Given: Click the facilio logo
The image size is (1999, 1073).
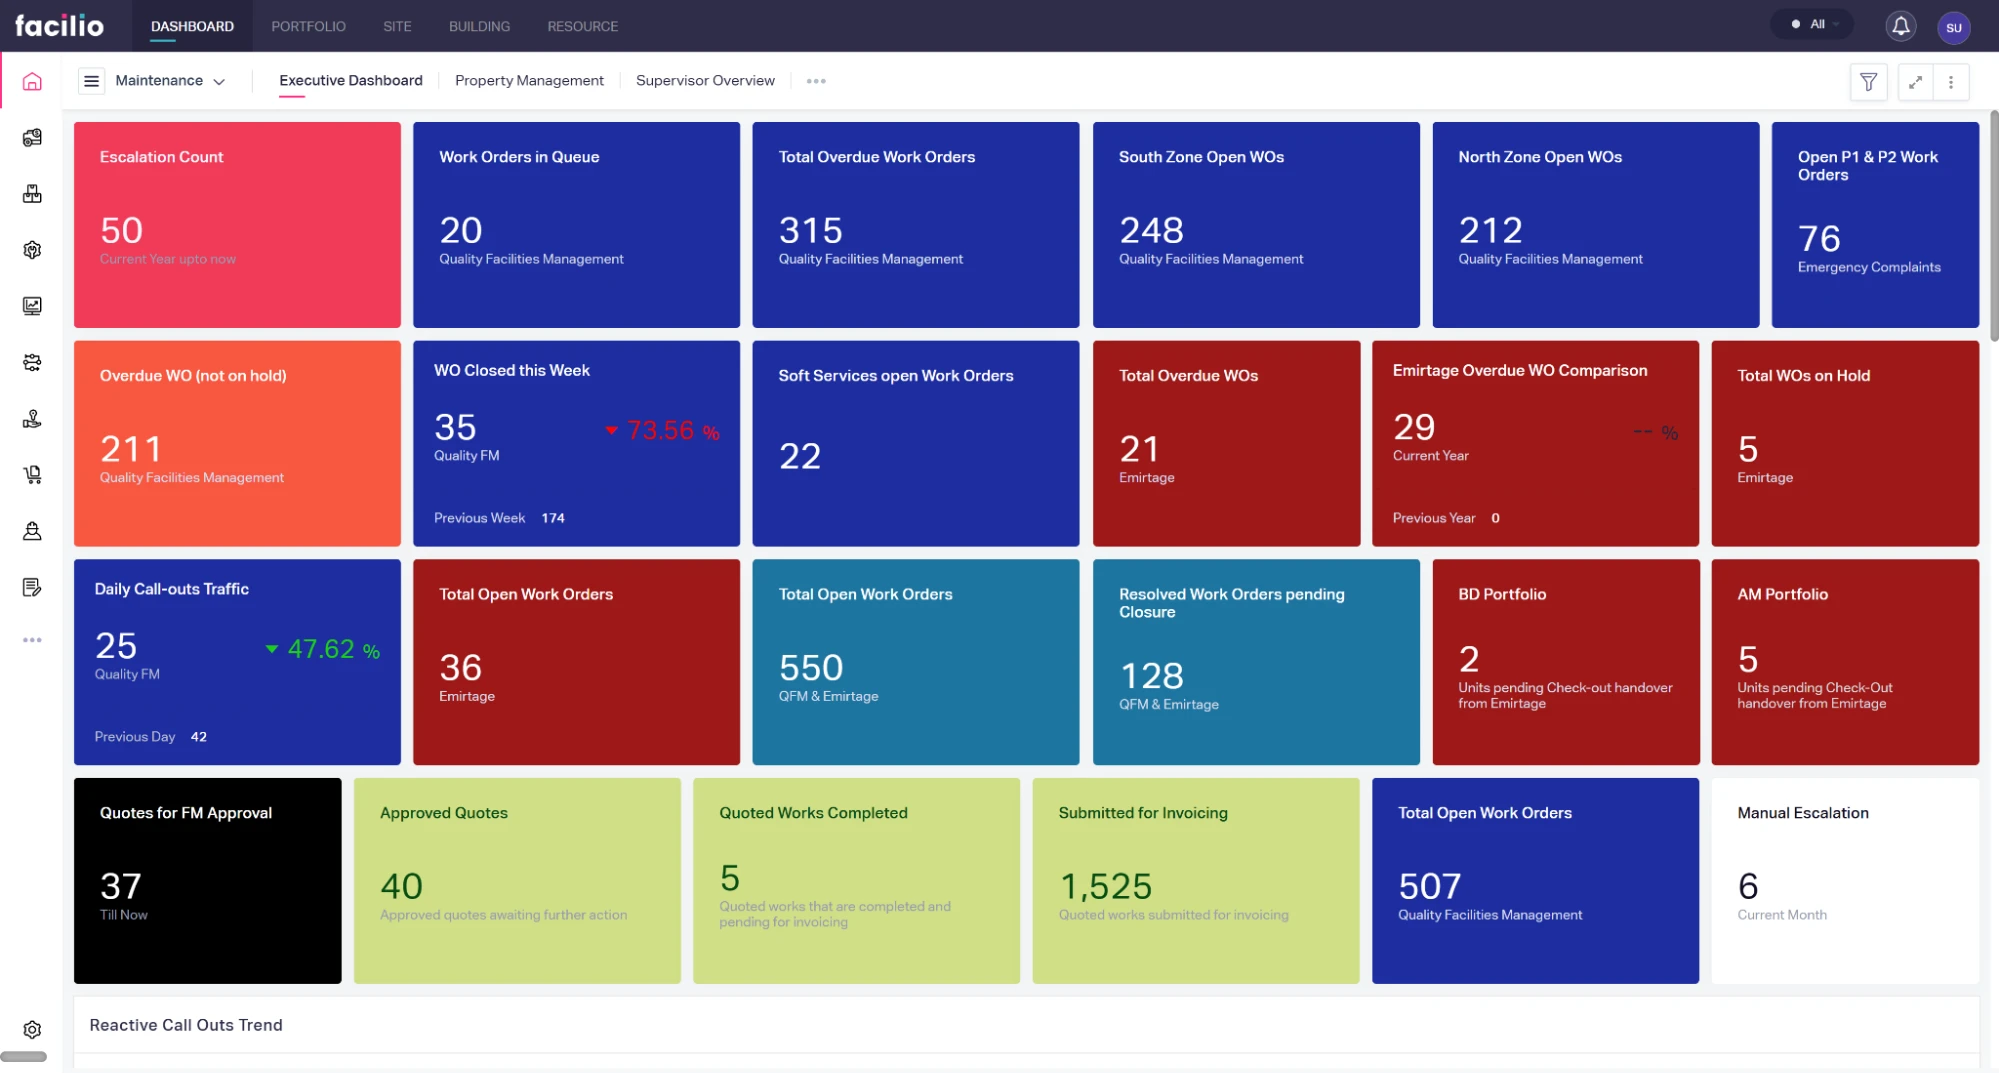Looking at the screenshot, I should (59, 26).
